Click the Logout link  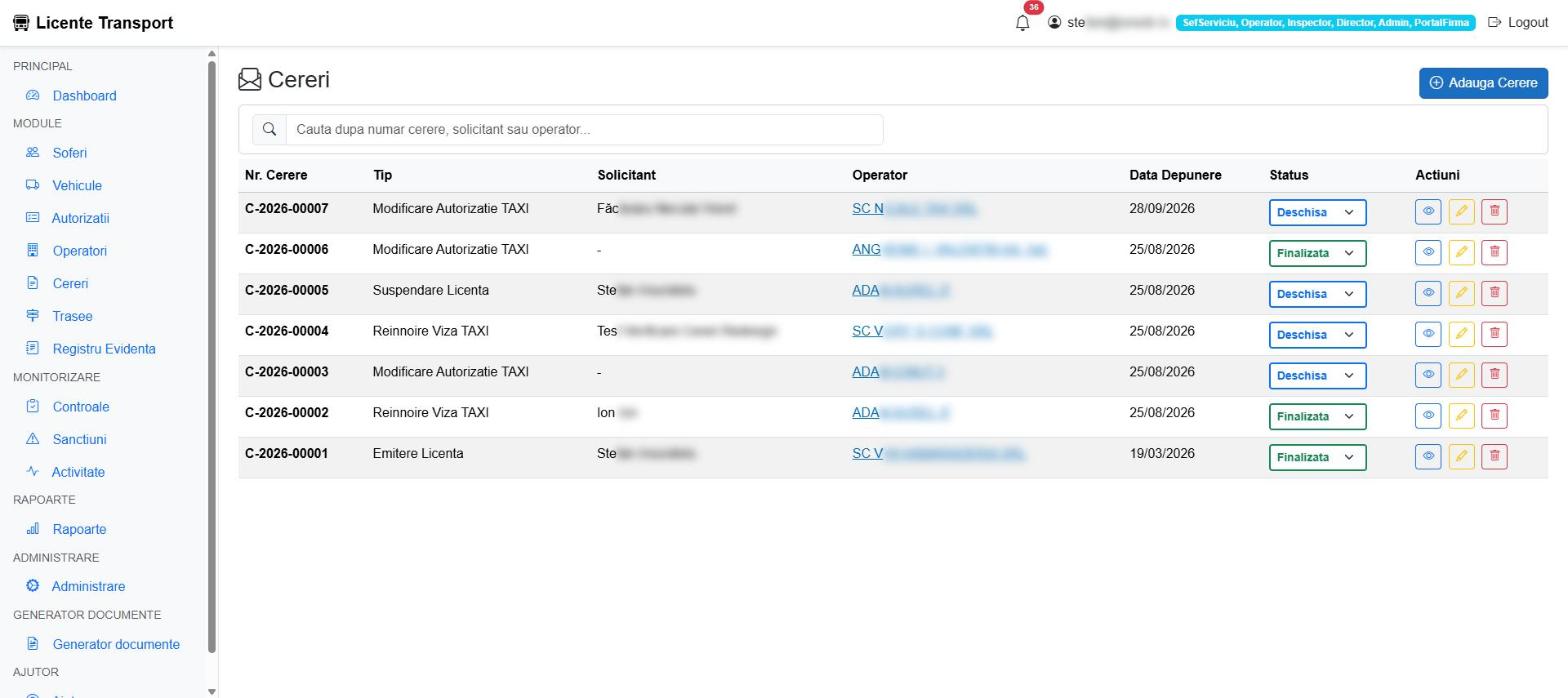1518,22
